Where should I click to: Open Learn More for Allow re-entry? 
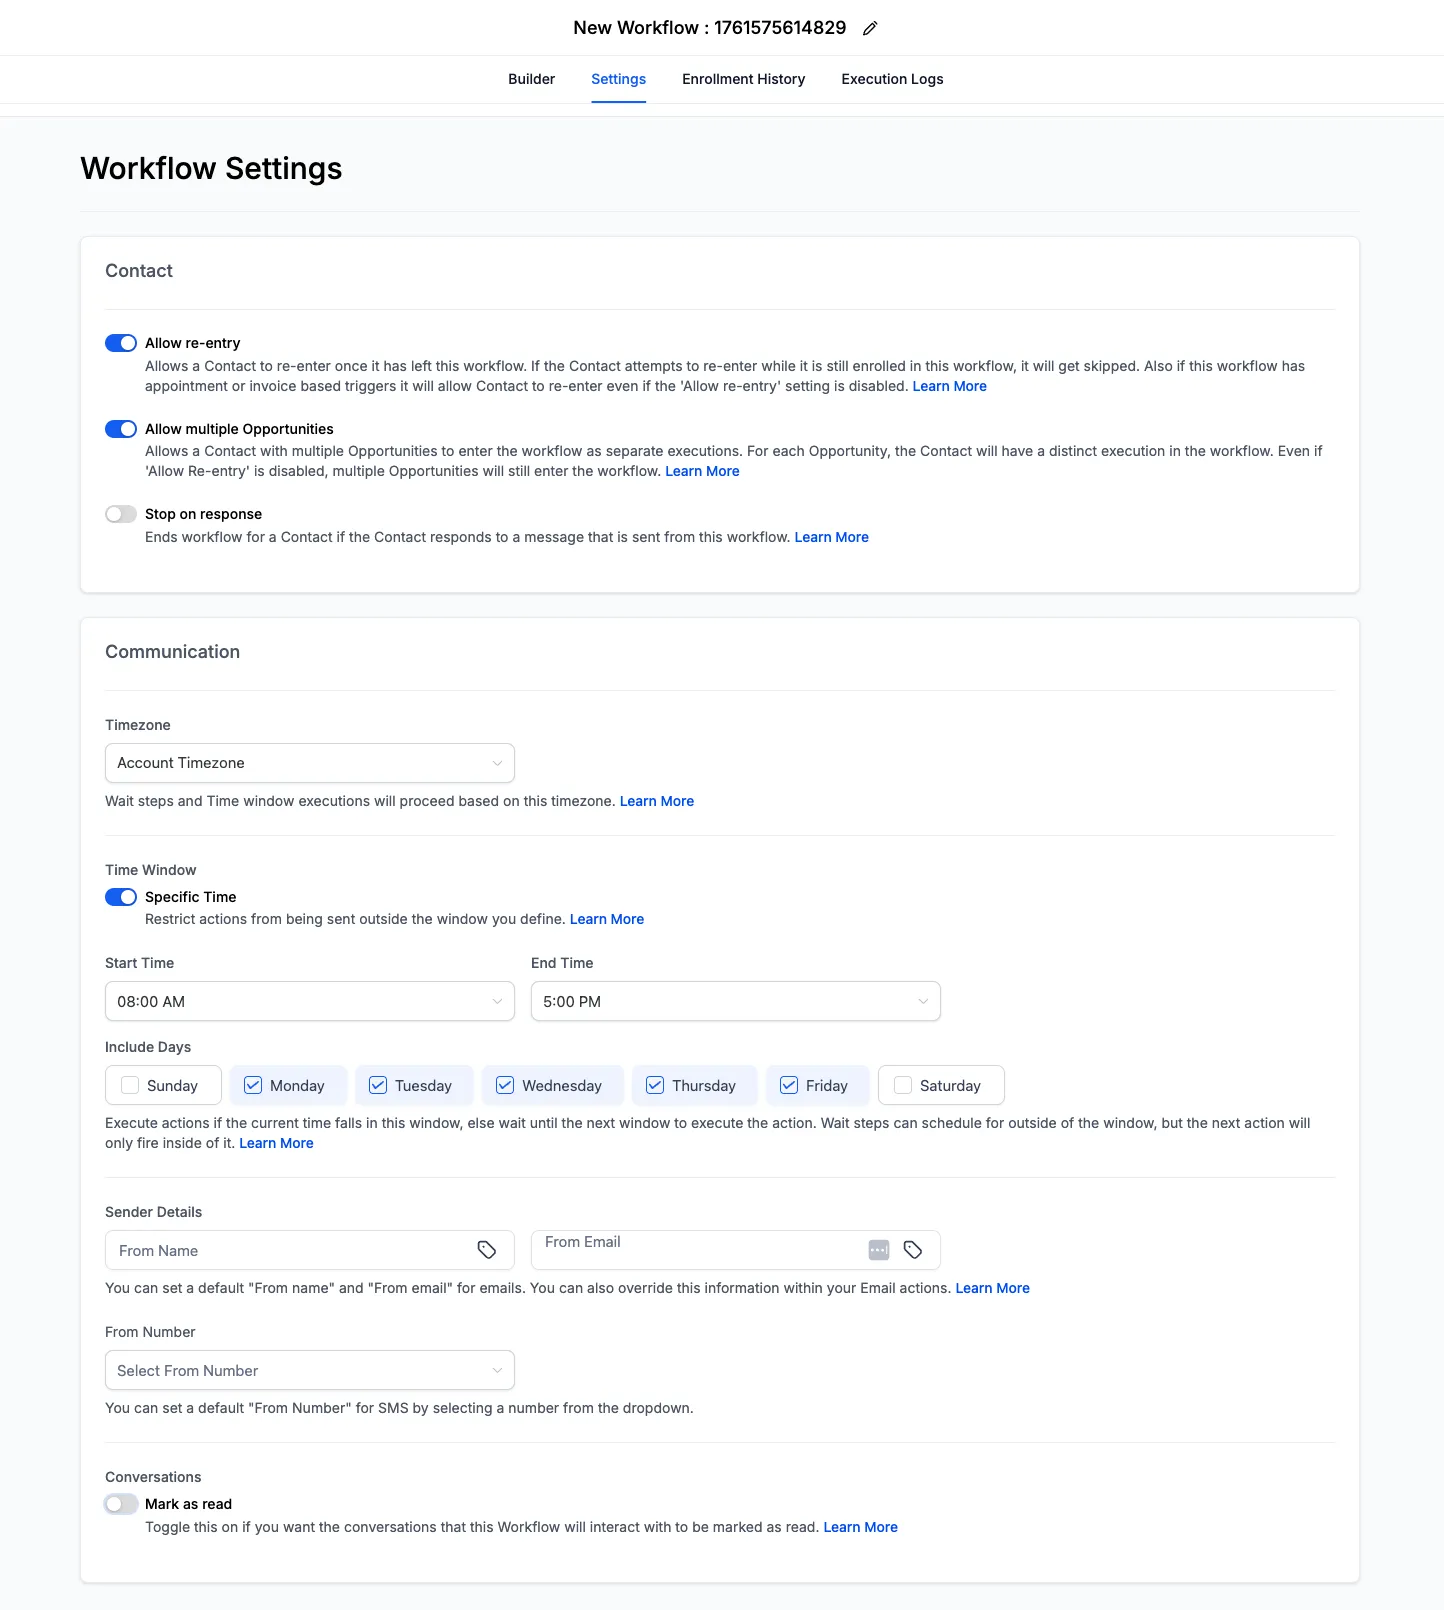[949, 386]
